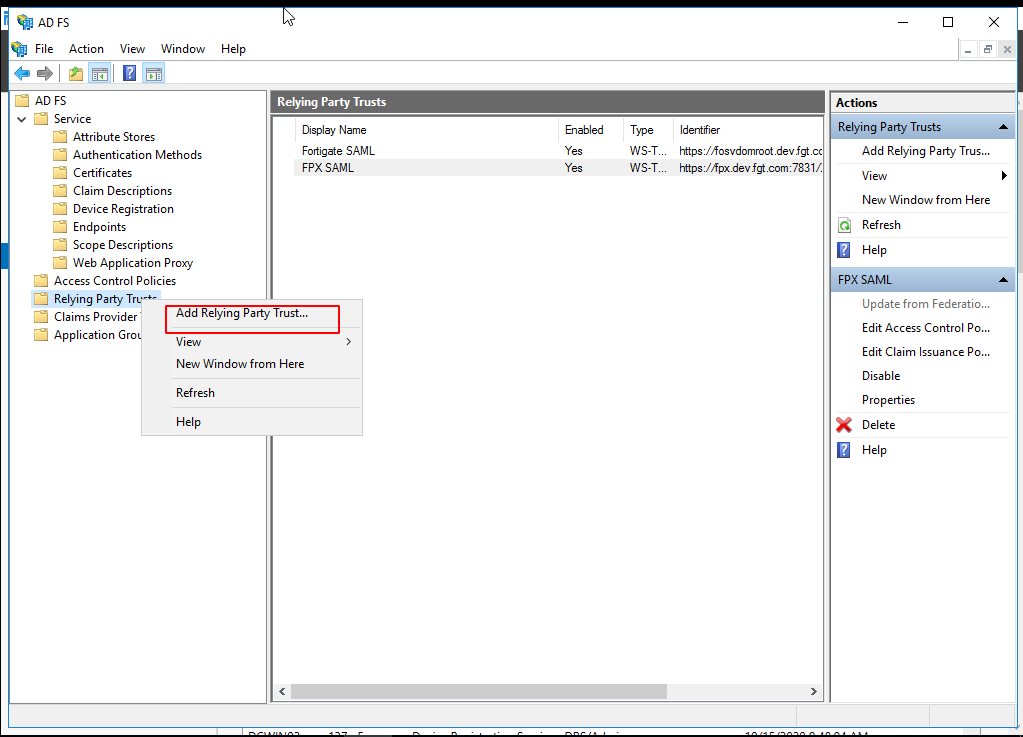The width and height of the screenshot is (1023, 737).
Task: Select Claims Provider Trusts tree item
Action: tap(97, 317)
